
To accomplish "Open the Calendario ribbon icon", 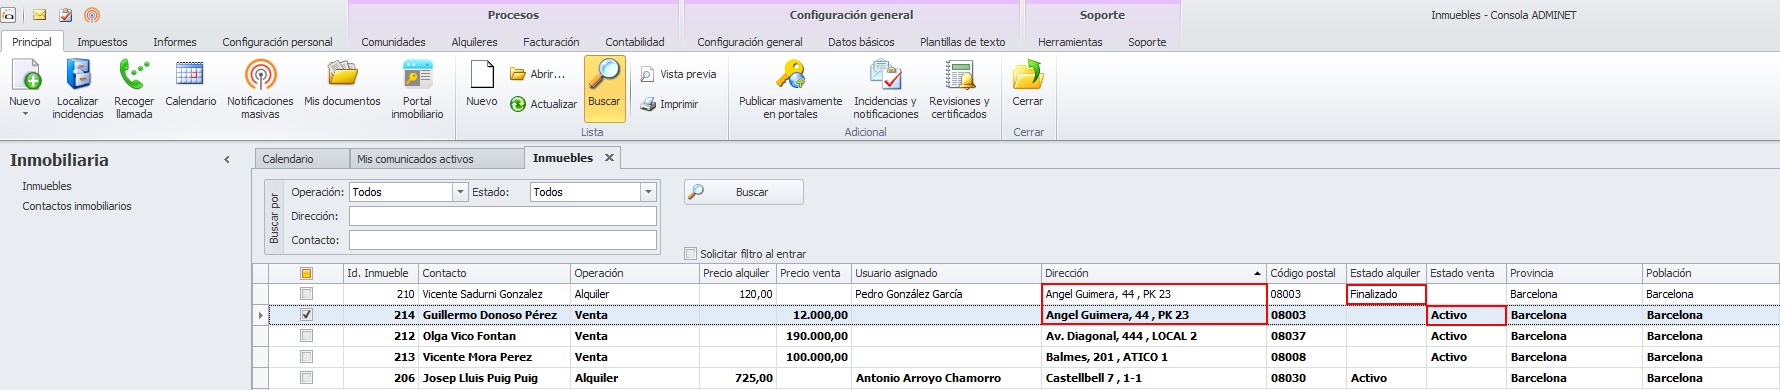I will click(x=190, y=75).
